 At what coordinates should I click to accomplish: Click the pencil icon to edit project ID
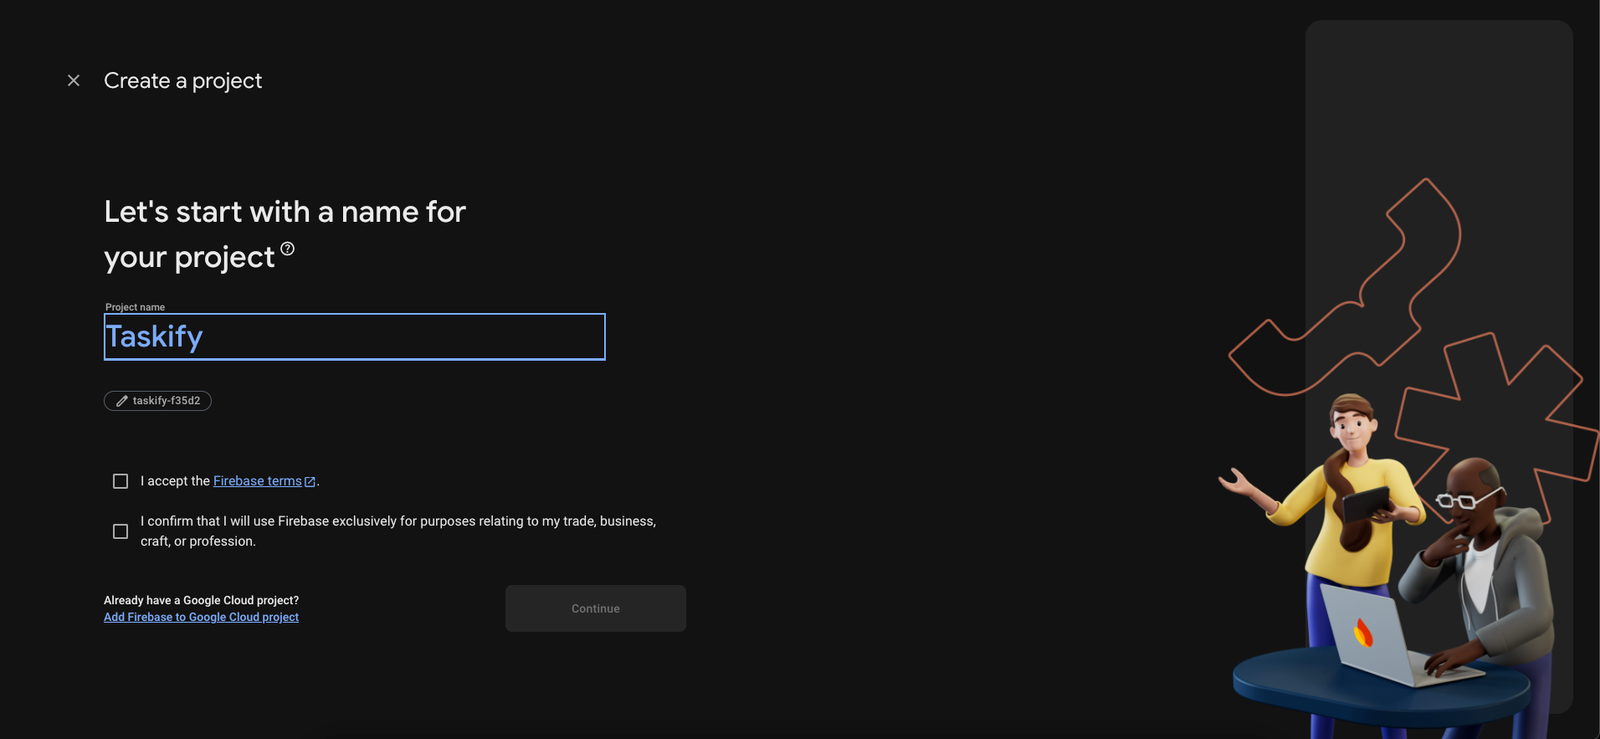click(x=122, y=401)
